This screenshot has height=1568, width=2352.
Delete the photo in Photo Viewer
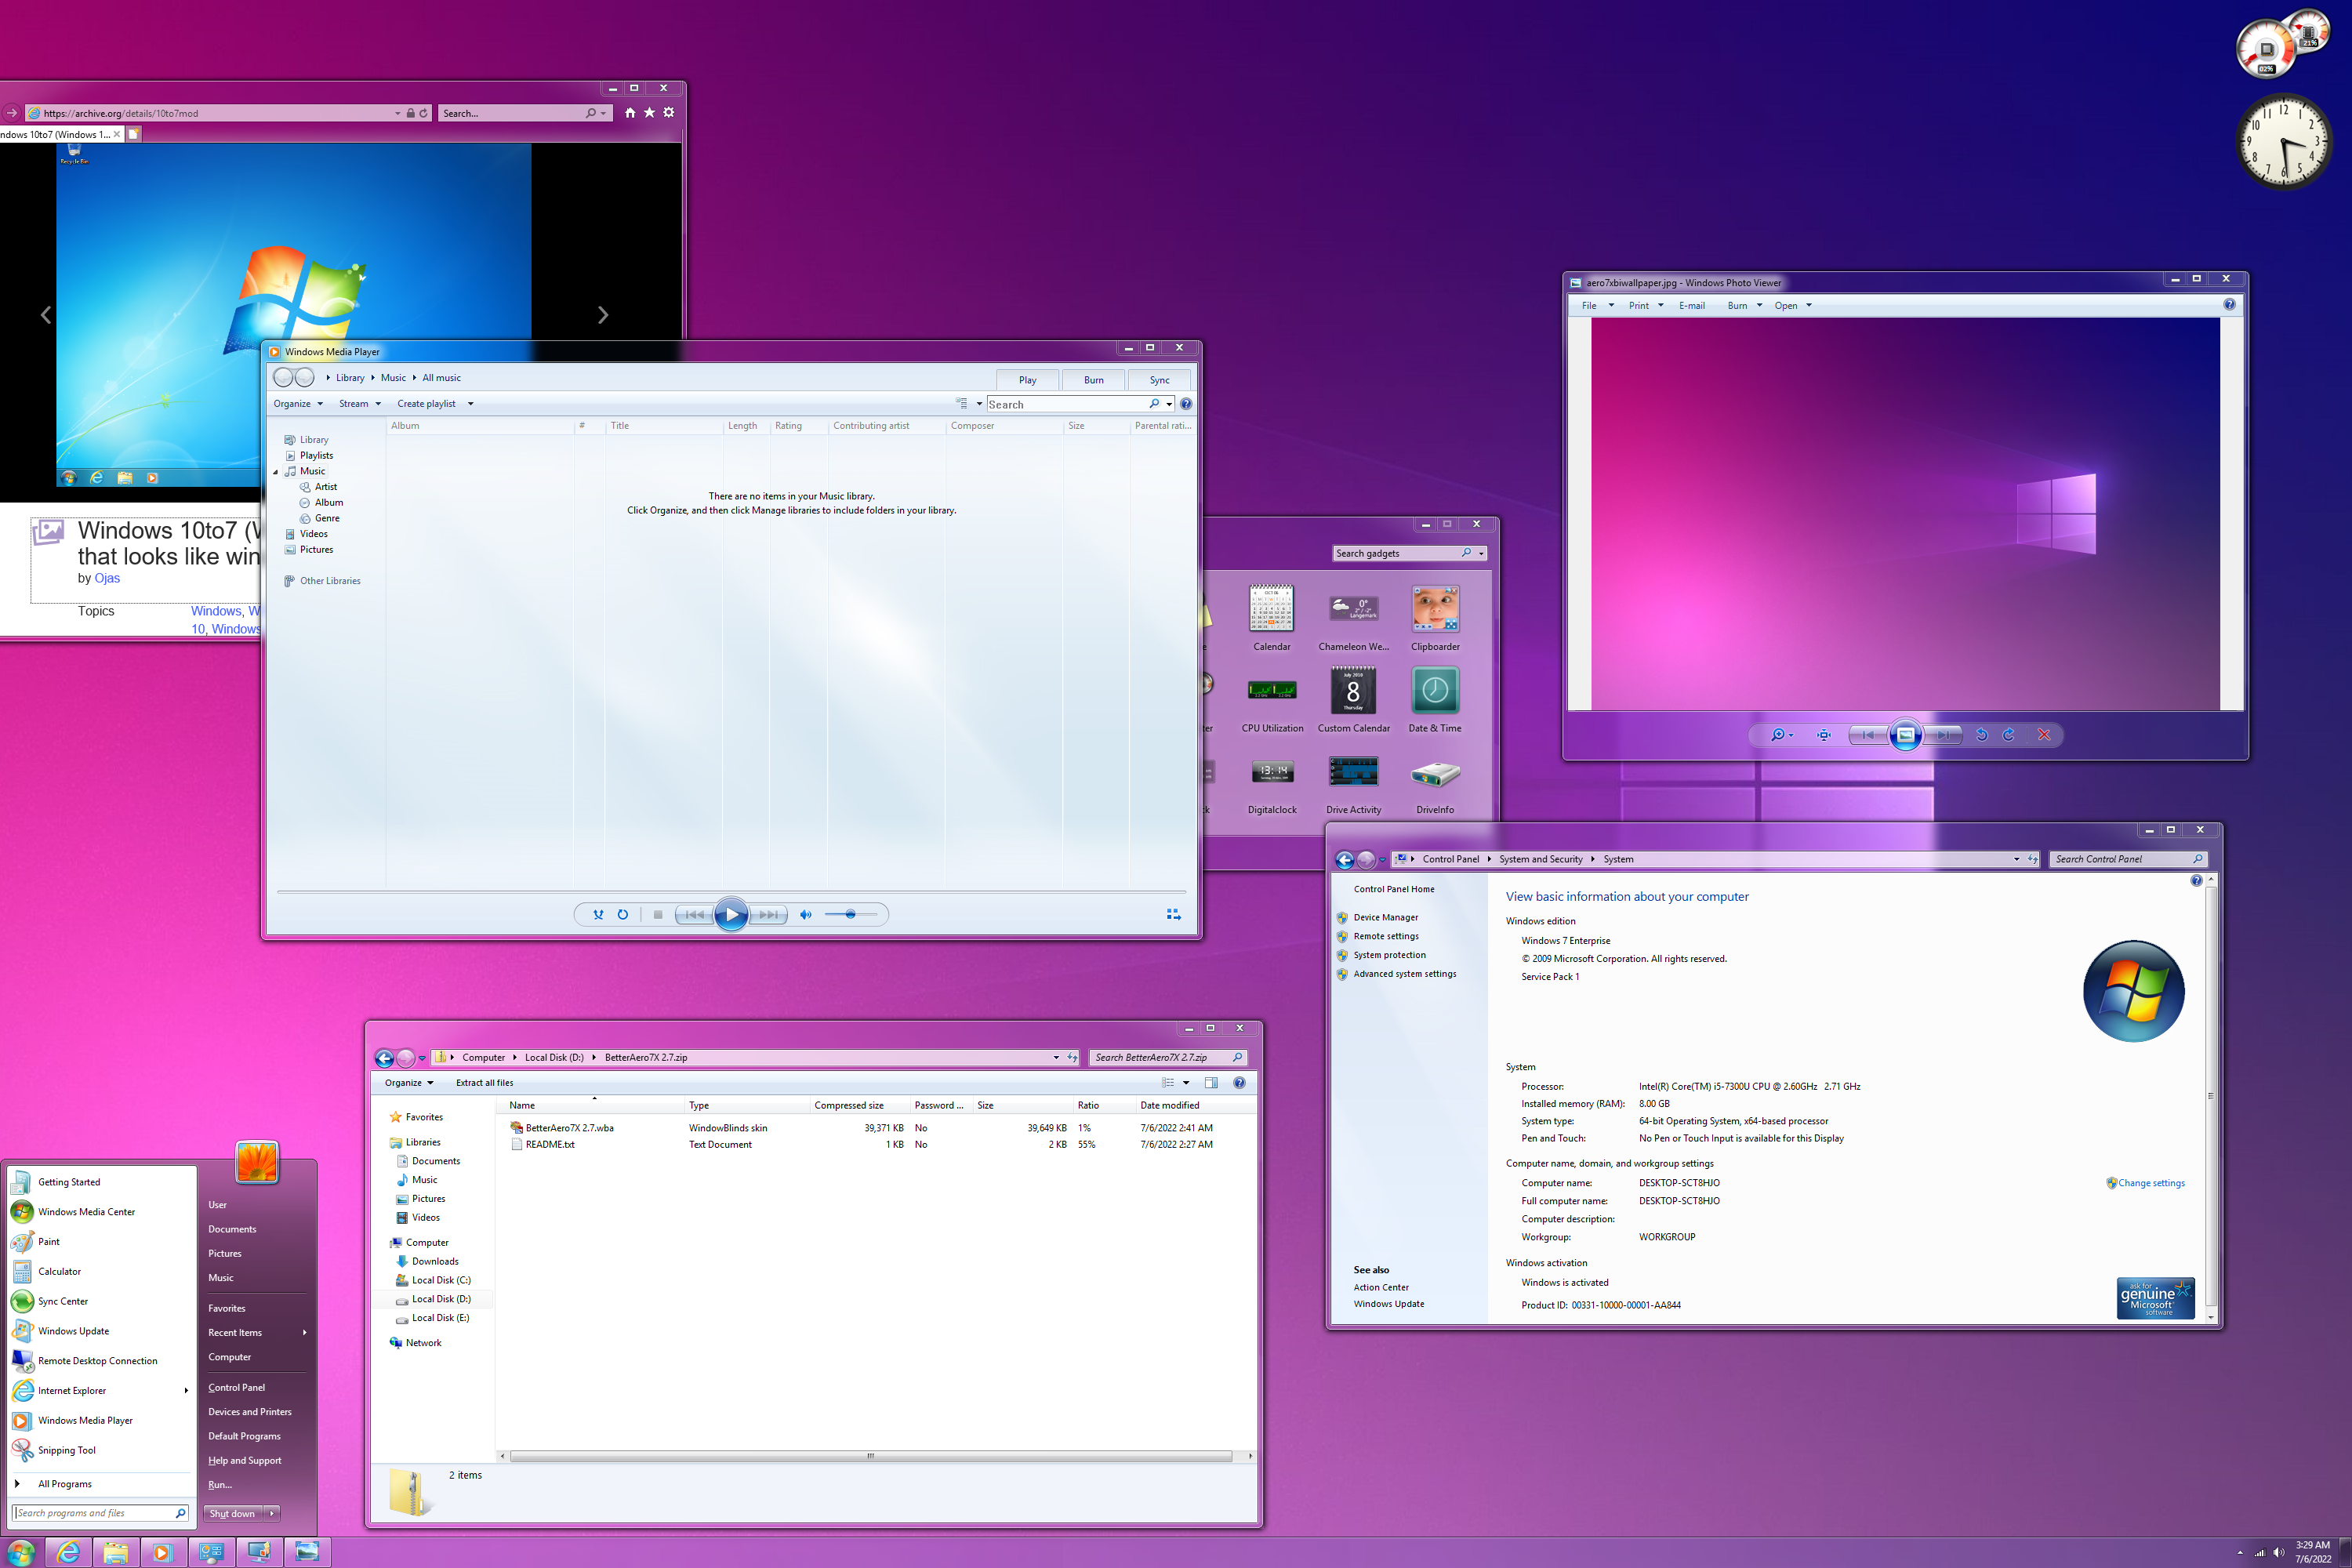pyautogui.click(x=2044, y=735)
